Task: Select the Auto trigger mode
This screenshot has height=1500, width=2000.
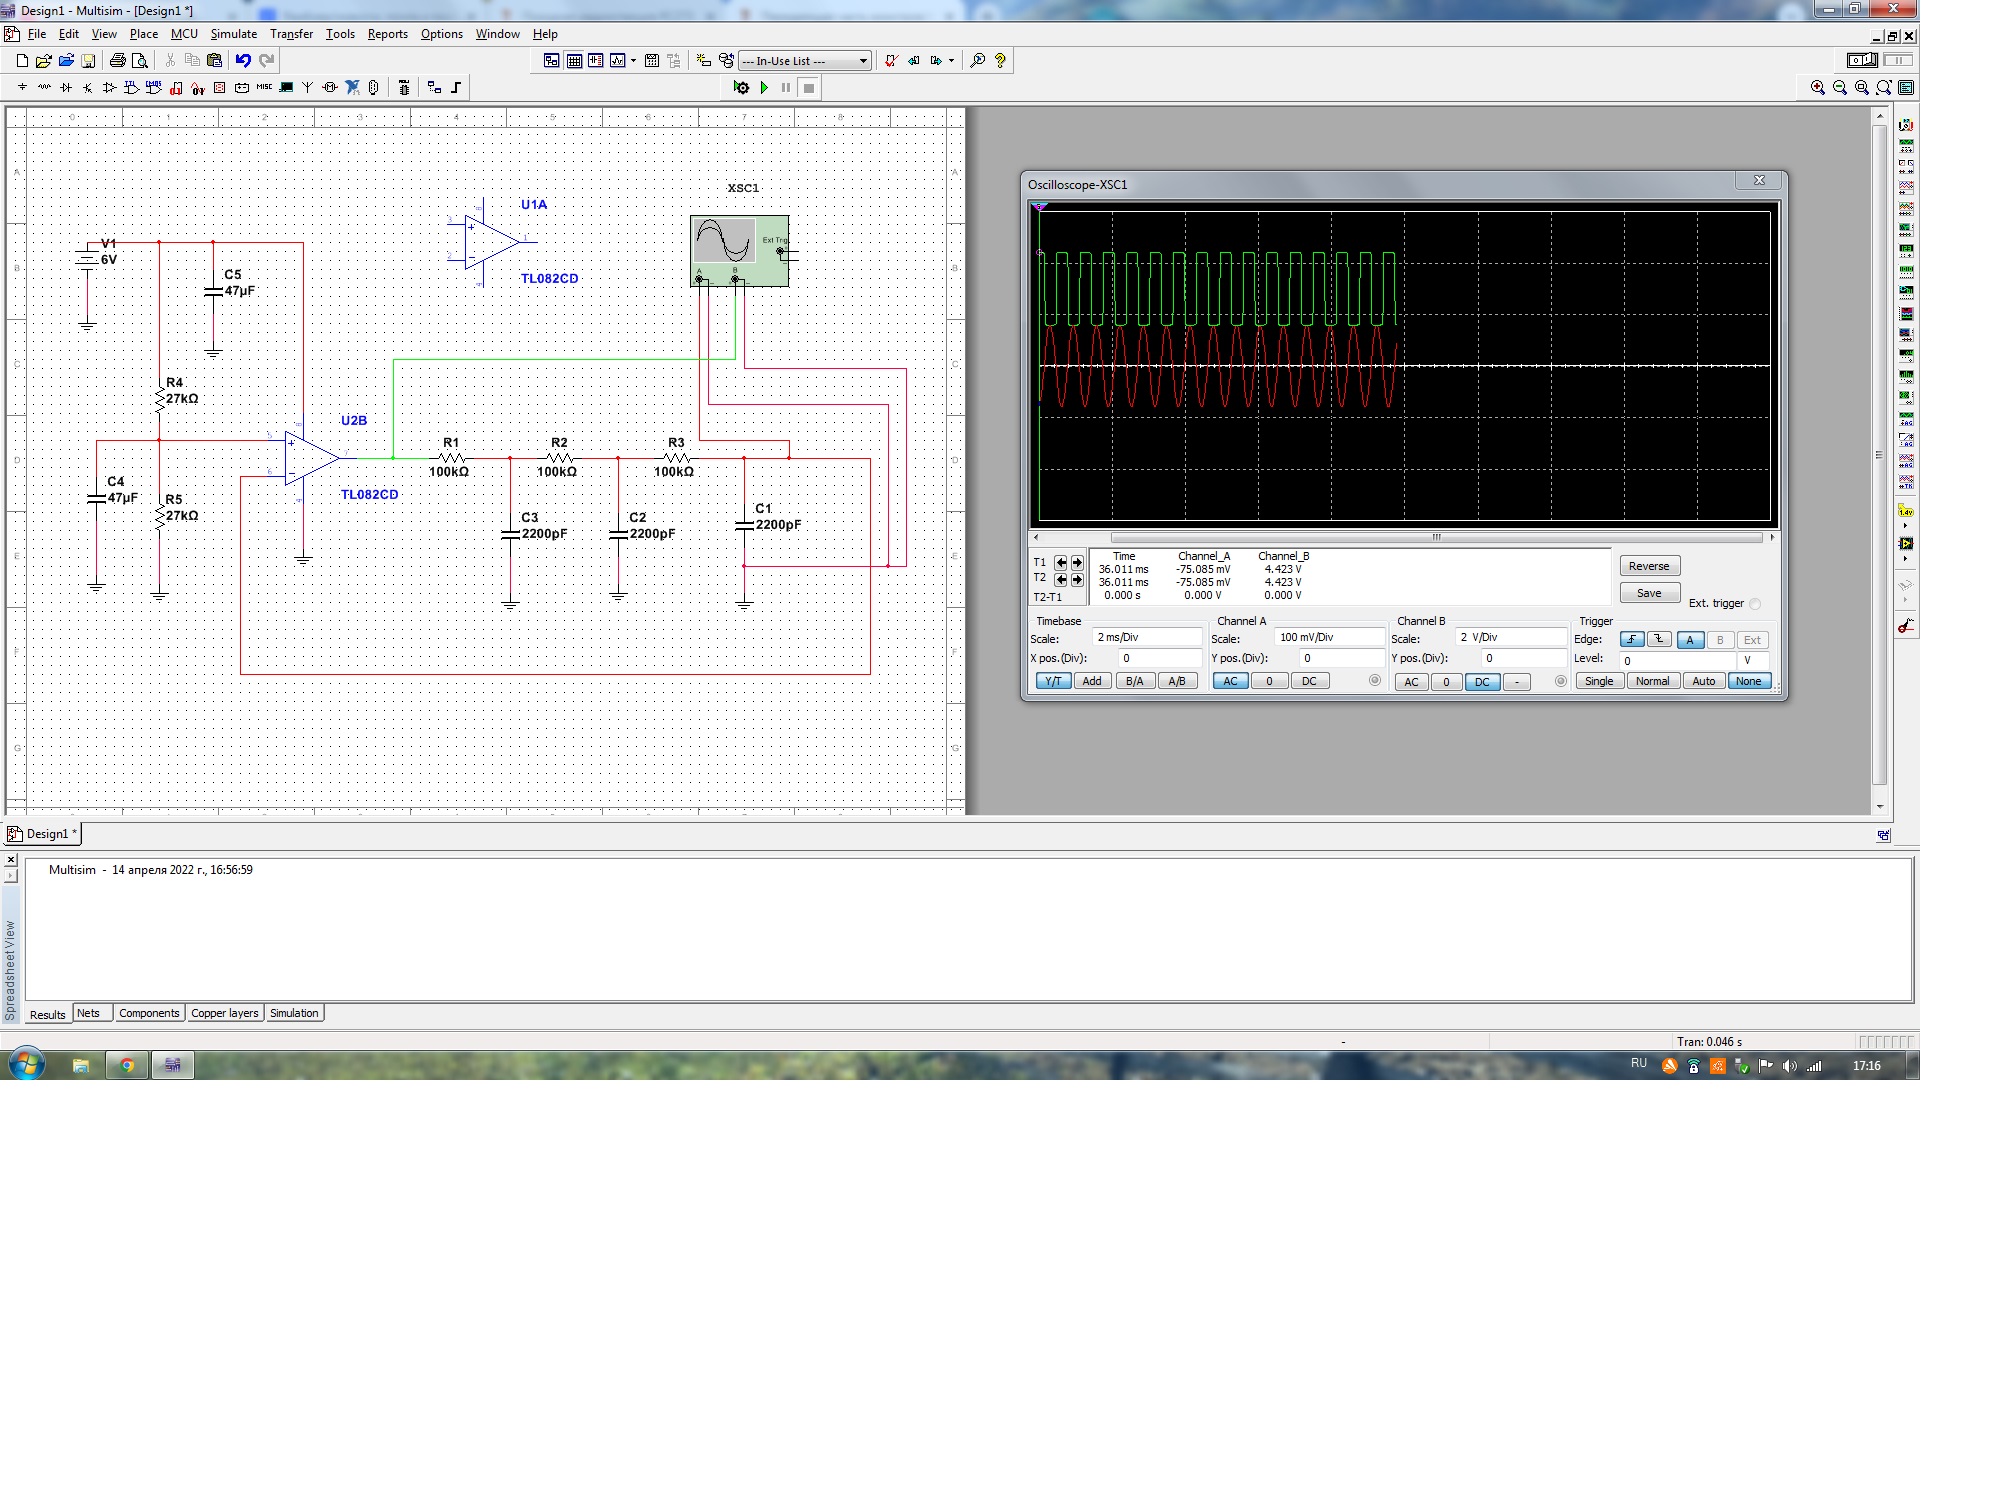Action: point(1703,682)
